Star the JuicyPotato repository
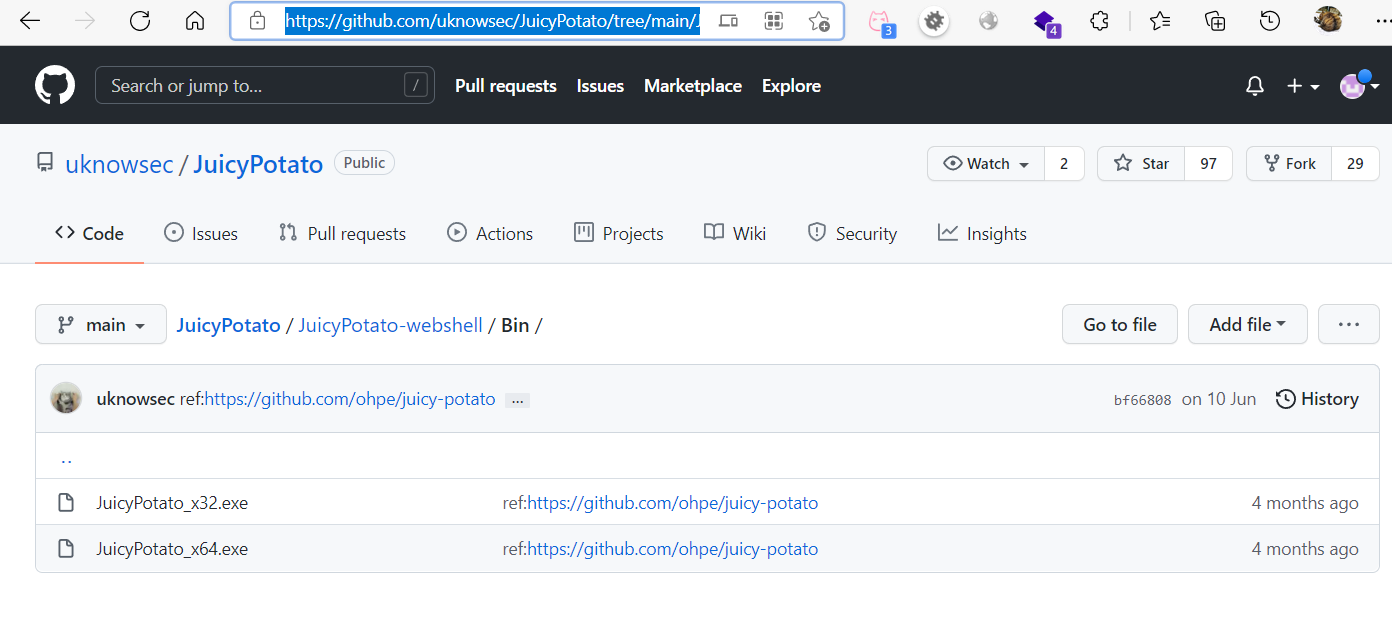 coord(1141,164)
